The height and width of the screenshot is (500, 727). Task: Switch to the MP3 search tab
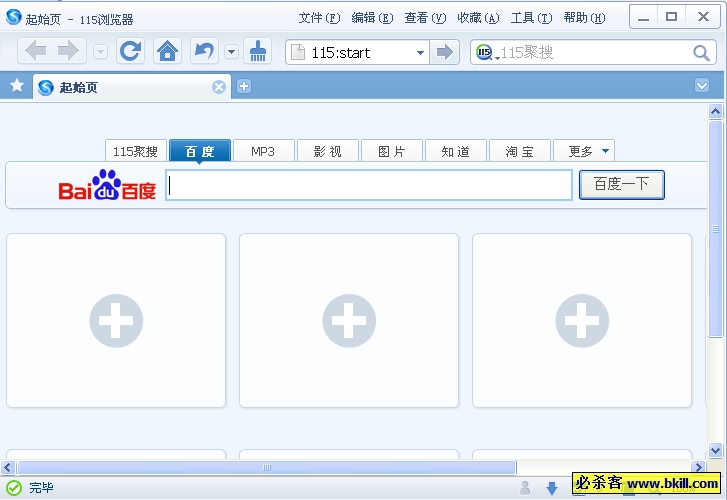tap(263, 151)
